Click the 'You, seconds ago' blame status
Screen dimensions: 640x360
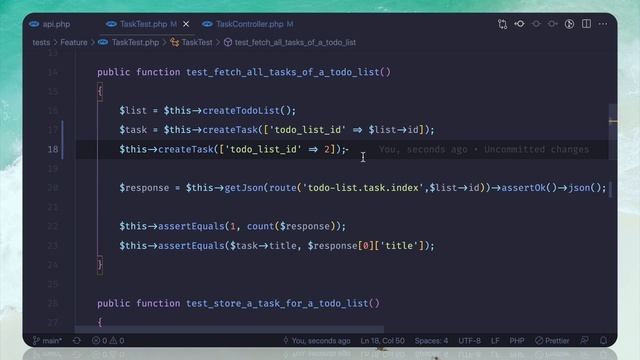[316, 340]
